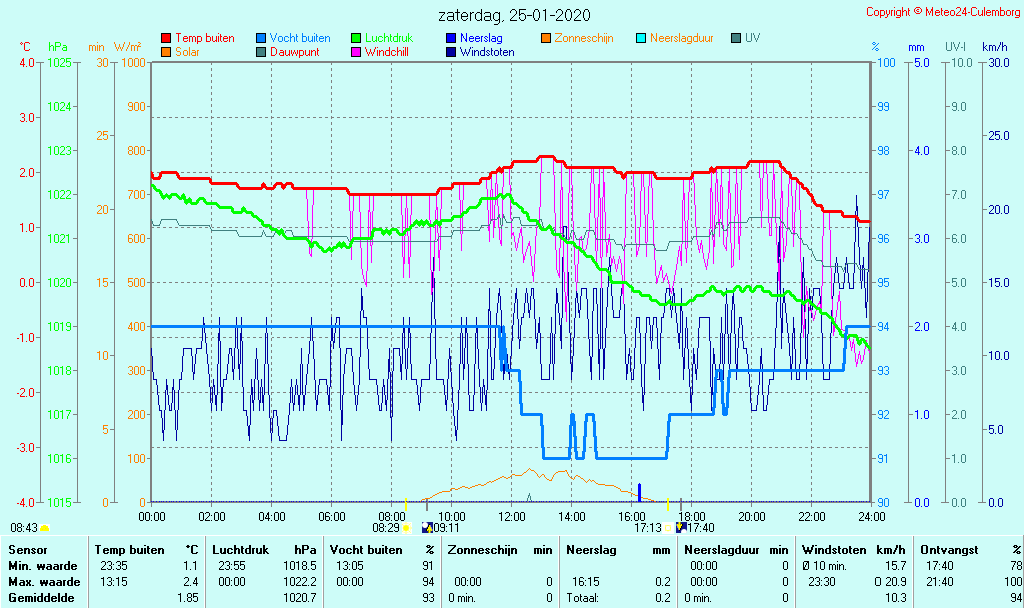Click the moon icon before 09:11
This screenshot has height=608, width=1026.
[x=427, y=527]
